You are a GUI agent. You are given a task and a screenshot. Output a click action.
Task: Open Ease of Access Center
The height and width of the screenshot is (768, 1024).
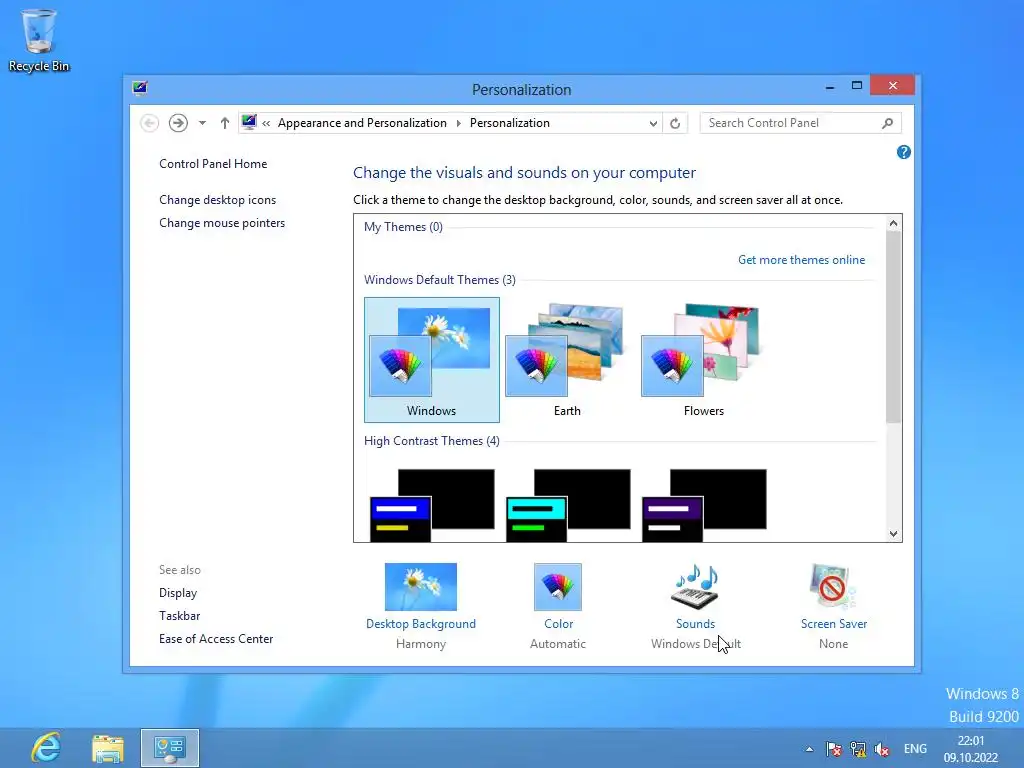tap(216, 639)
